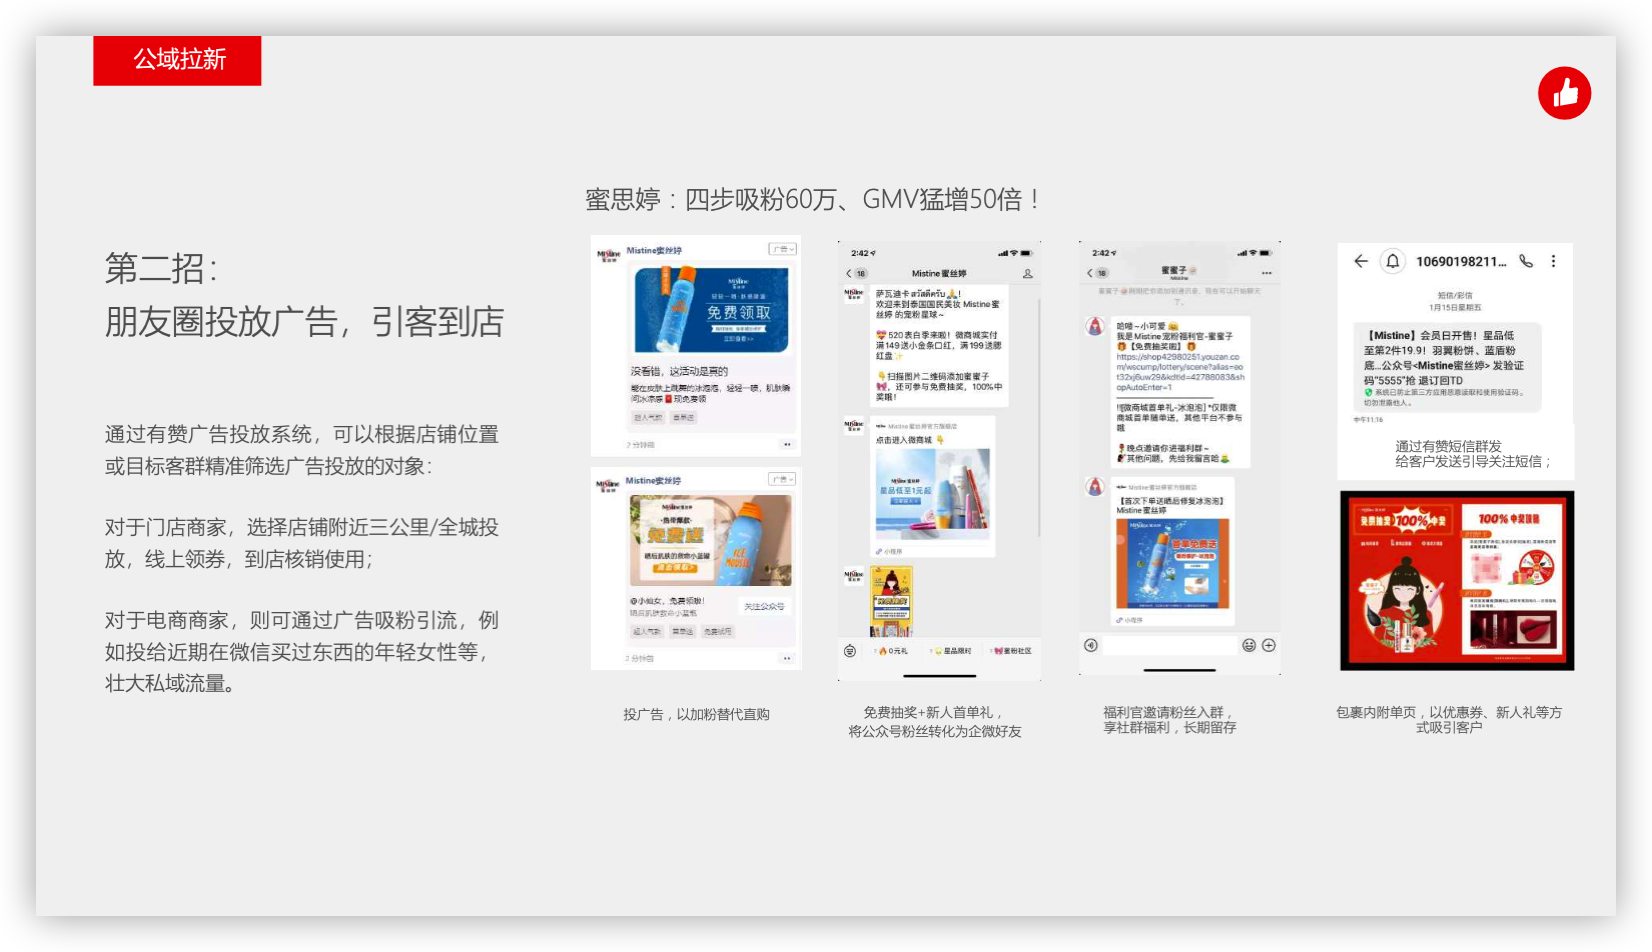
Task: Open three-dot menu in 蜜蜜子 chat header
Action: point(1266,272)
